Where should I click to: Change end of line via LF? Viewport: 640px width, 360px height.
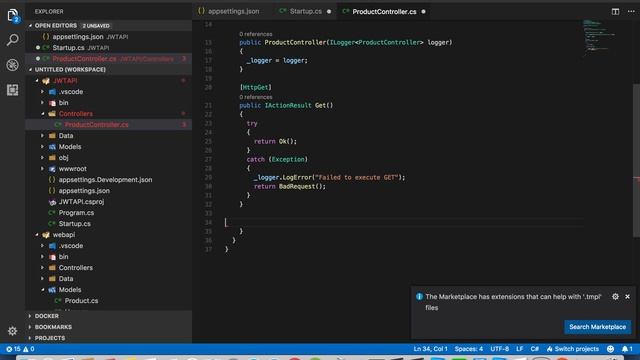(520, 349)
